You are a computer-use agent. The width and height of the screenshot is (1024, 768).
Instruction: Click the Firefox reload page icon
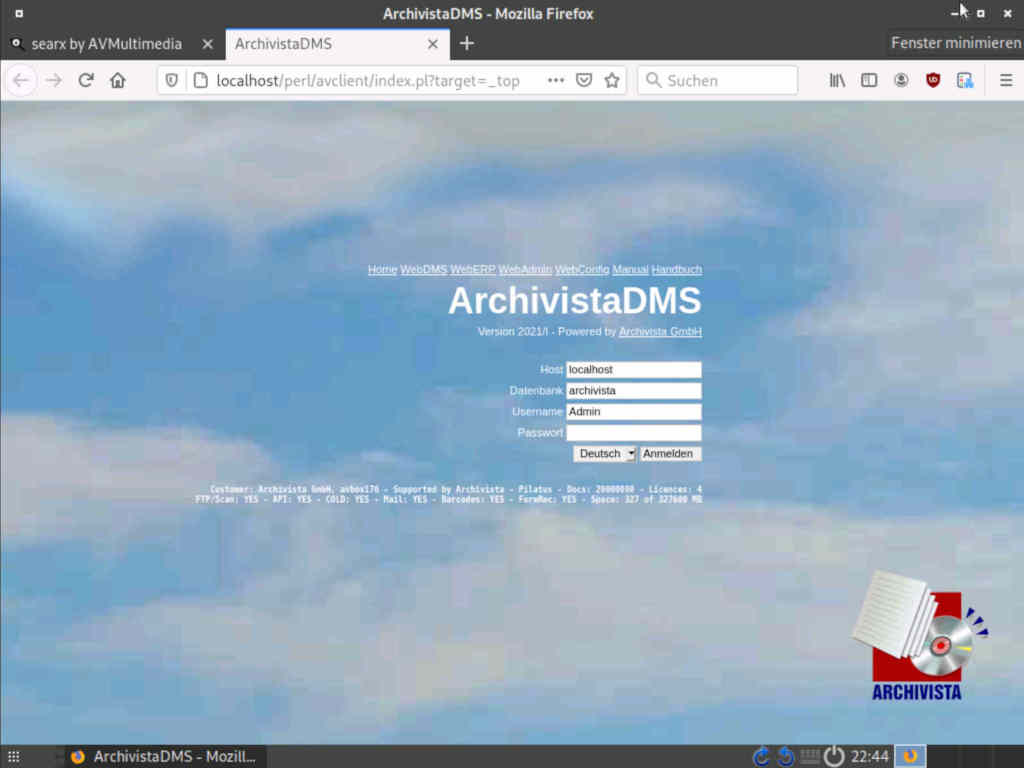pos(86,81)
